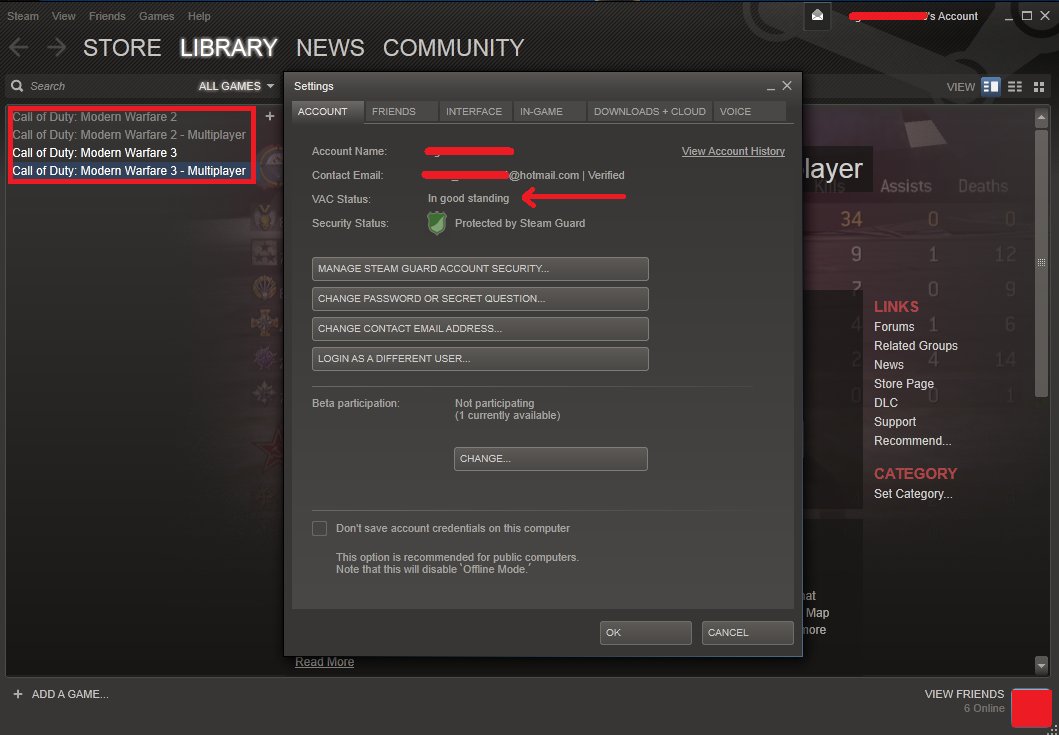Viewport: 1059px width, 735px height.
Task: Click CANCEL in Settings dialog
Action: click(x=748, y=633)
